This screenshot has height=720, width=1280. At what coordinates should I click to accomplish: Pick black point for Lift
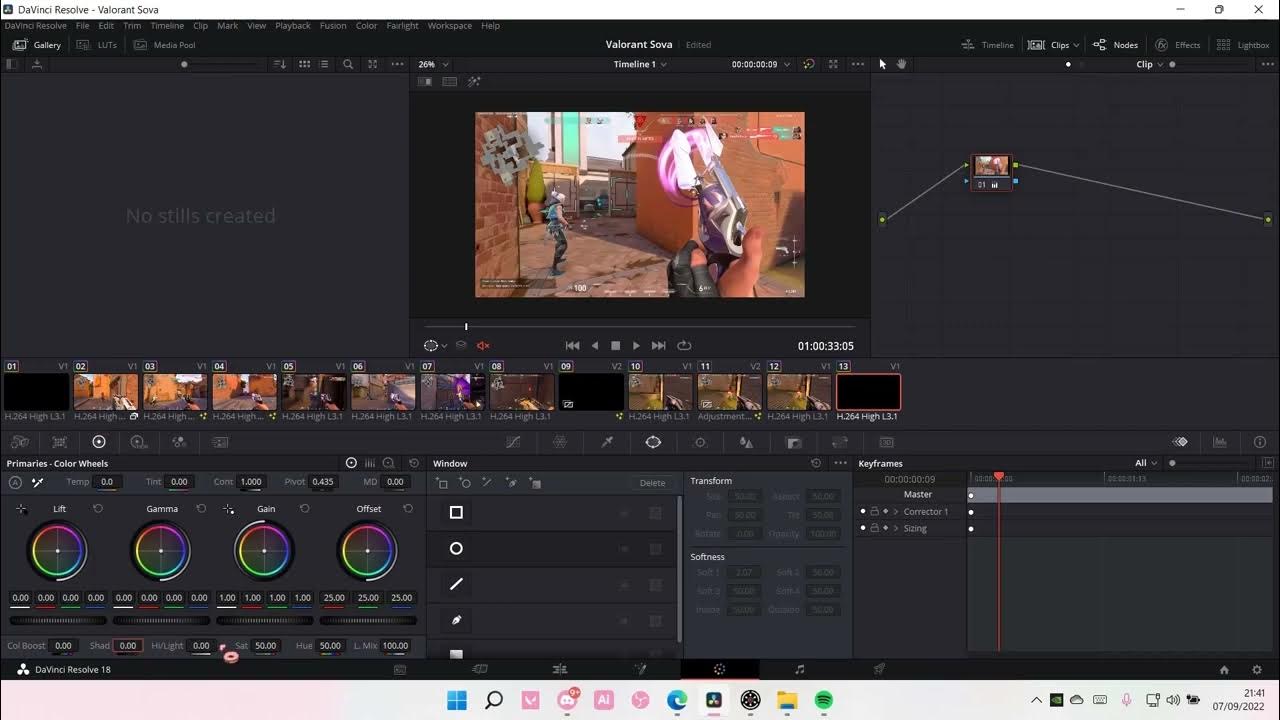(21, 509)
